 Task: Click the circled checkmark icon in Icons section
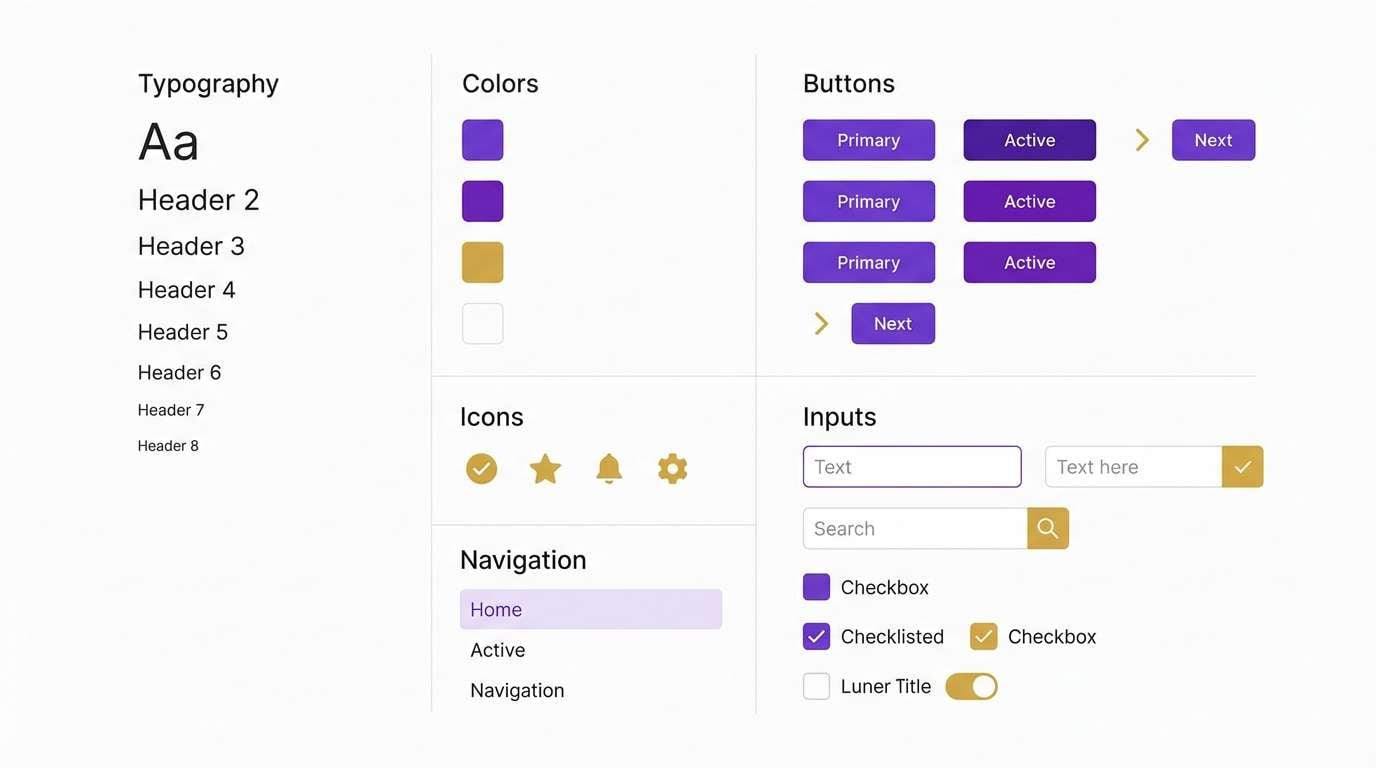(481, 467)
